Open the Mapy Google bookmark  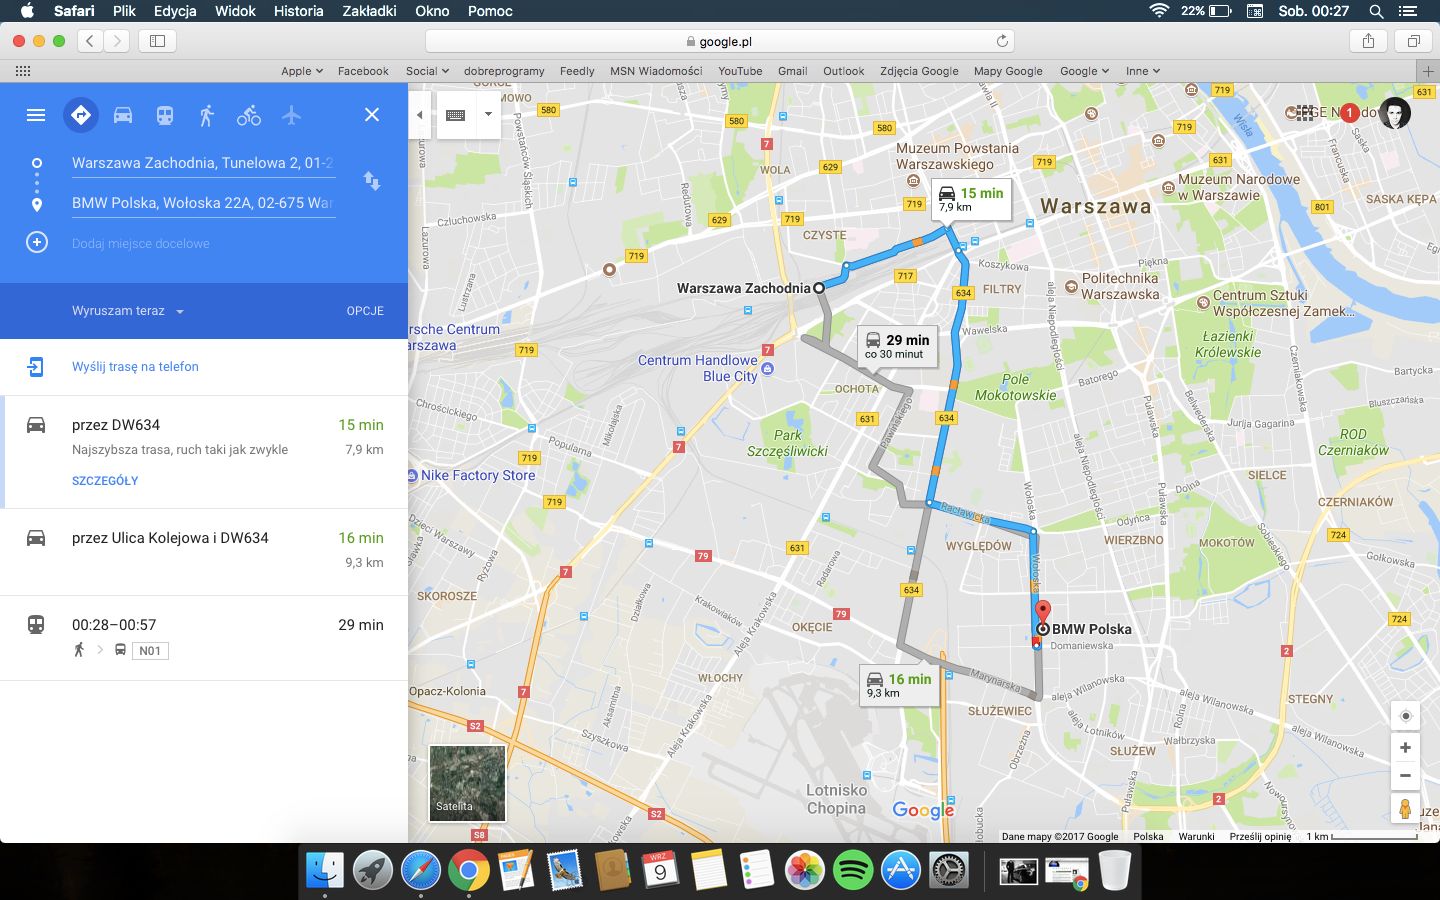tap(1008, 71)
